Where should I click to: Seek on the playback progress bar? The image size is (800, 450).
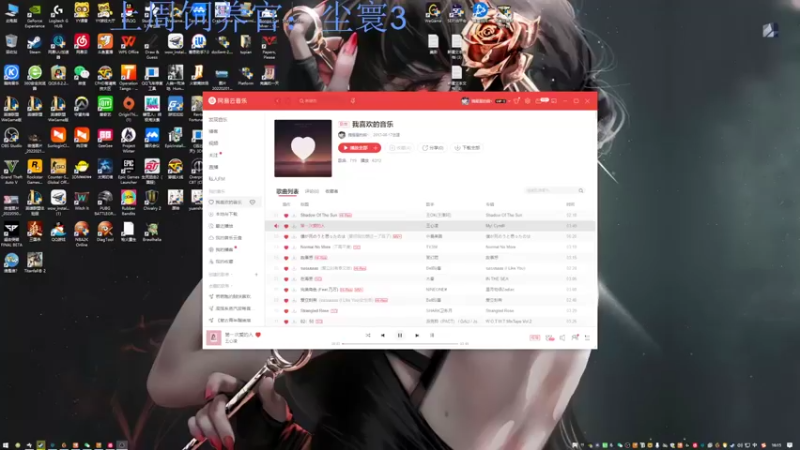400,344
